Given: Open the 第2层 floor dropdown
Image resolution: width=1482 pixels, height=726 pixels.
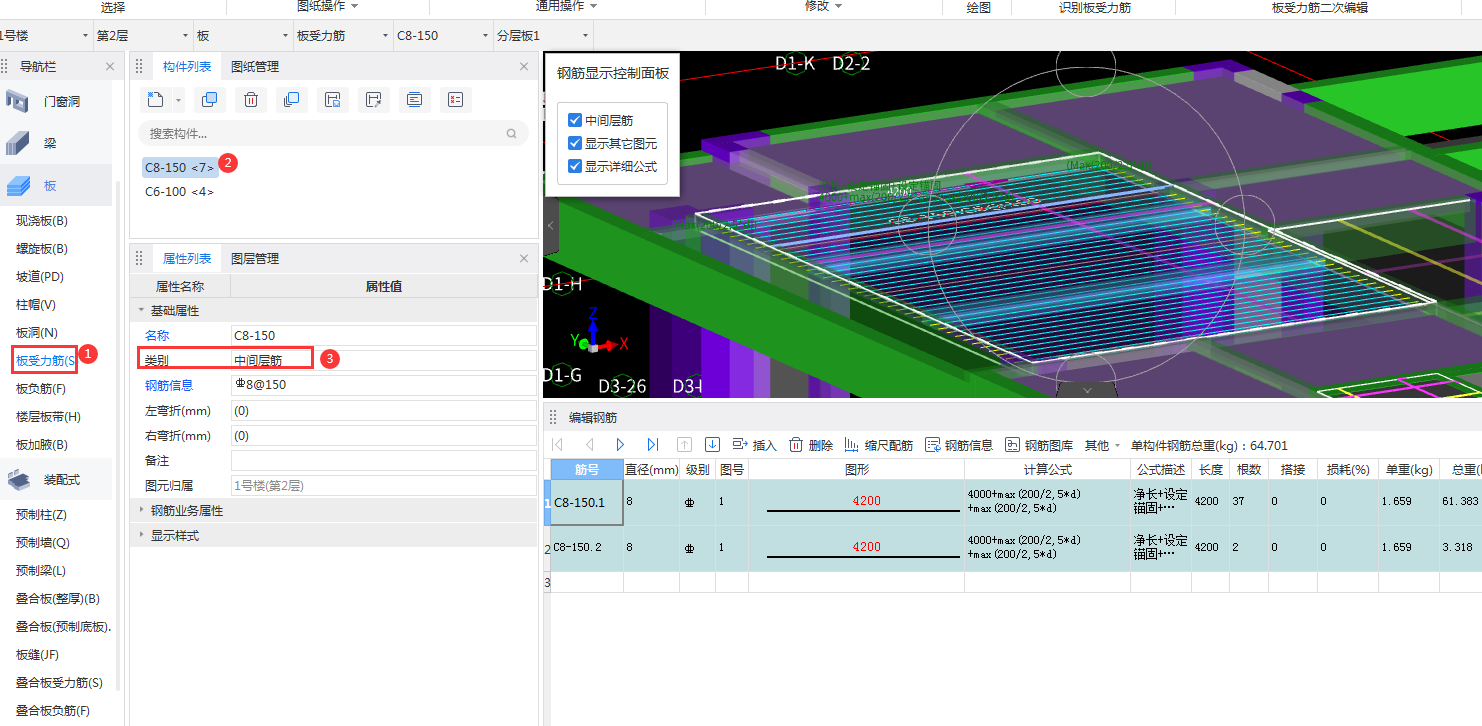Looking at the screenshot, I should point(141,36).
